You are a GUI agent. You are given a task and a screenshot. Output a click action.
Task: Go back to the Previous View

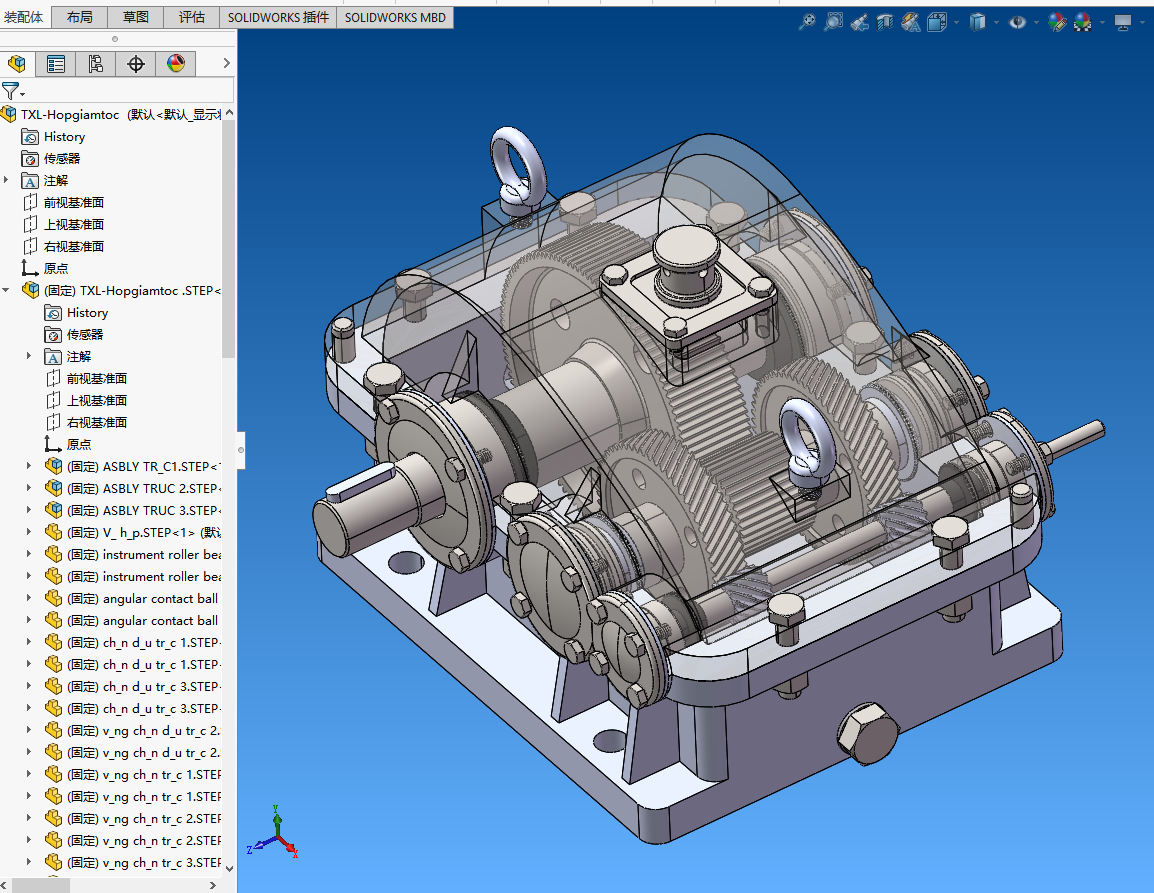(859, 22)
